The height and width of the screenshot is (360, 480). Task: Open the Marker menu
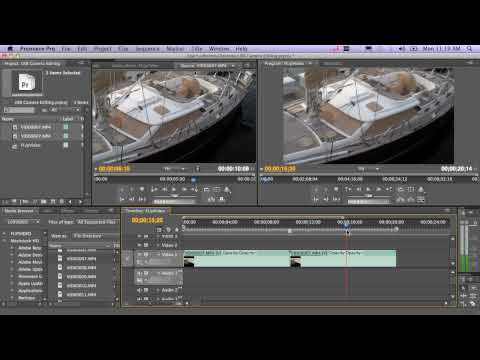coord(175,49)
